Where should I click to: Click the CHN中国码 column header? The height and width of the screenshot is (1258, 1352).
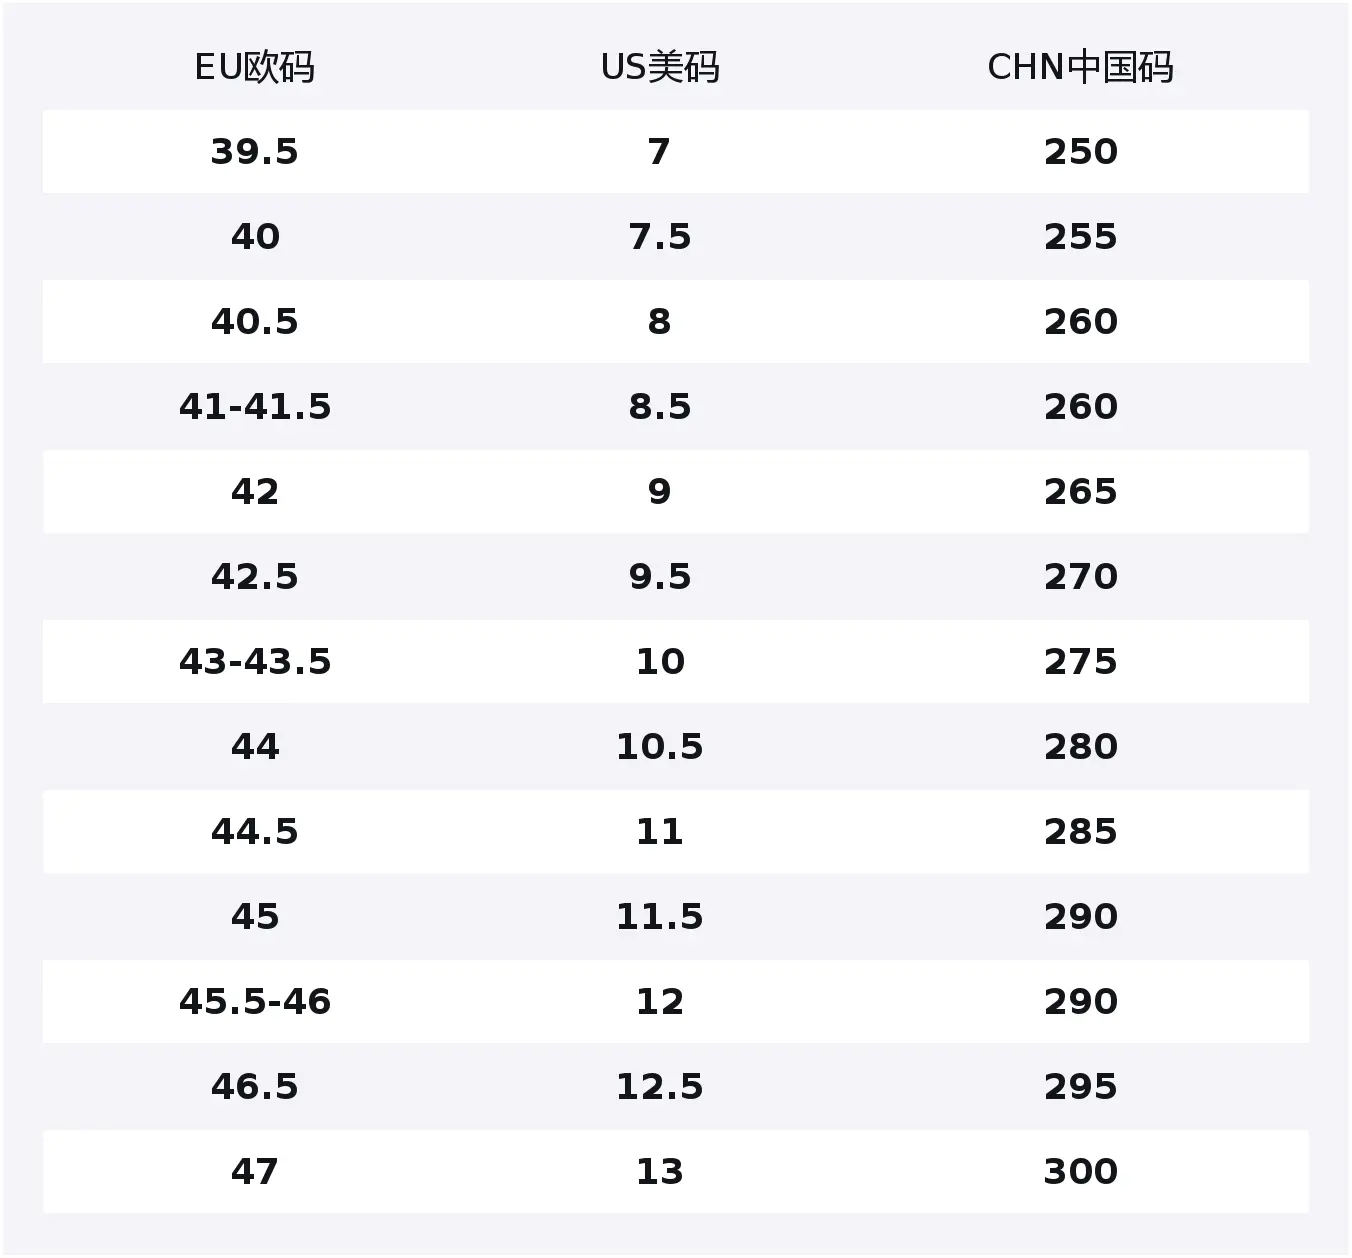pos(1081,68)
